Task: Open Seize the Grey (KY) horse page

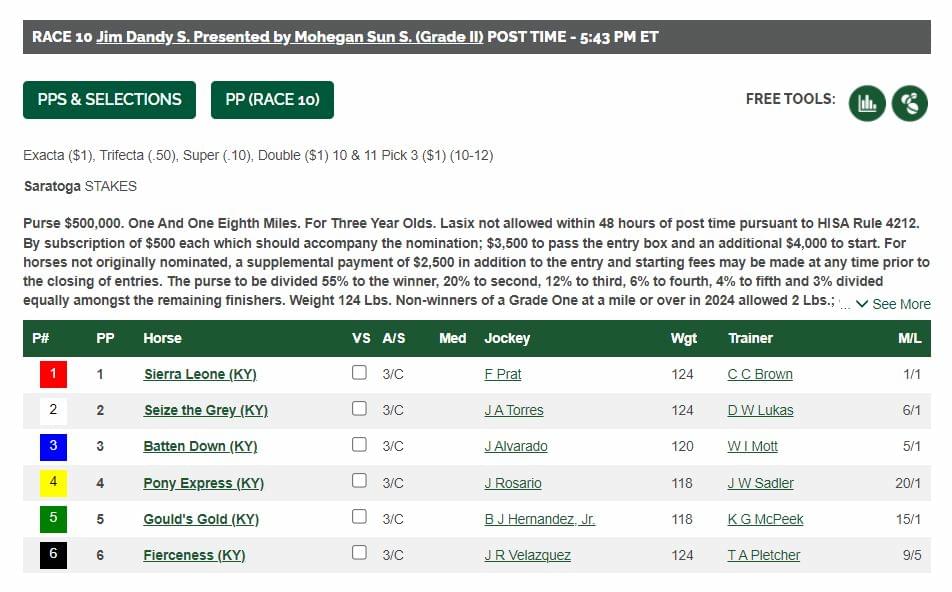Action: (x=206, y=410)
